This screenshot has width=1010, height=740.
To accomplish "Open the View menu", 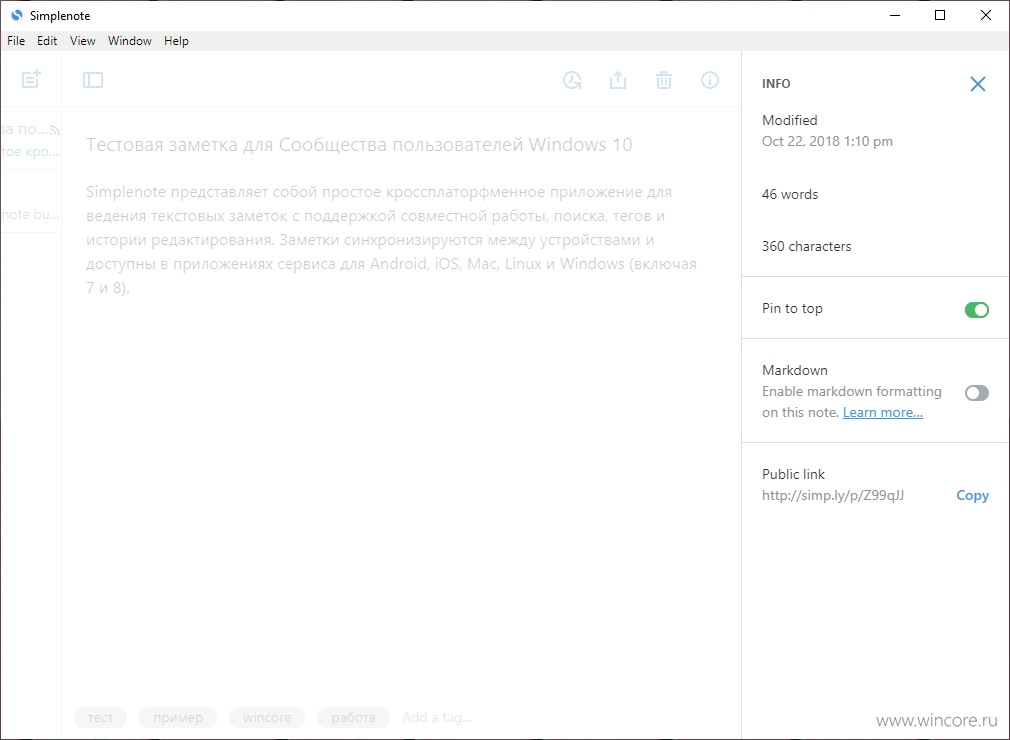I will (82, 41).
